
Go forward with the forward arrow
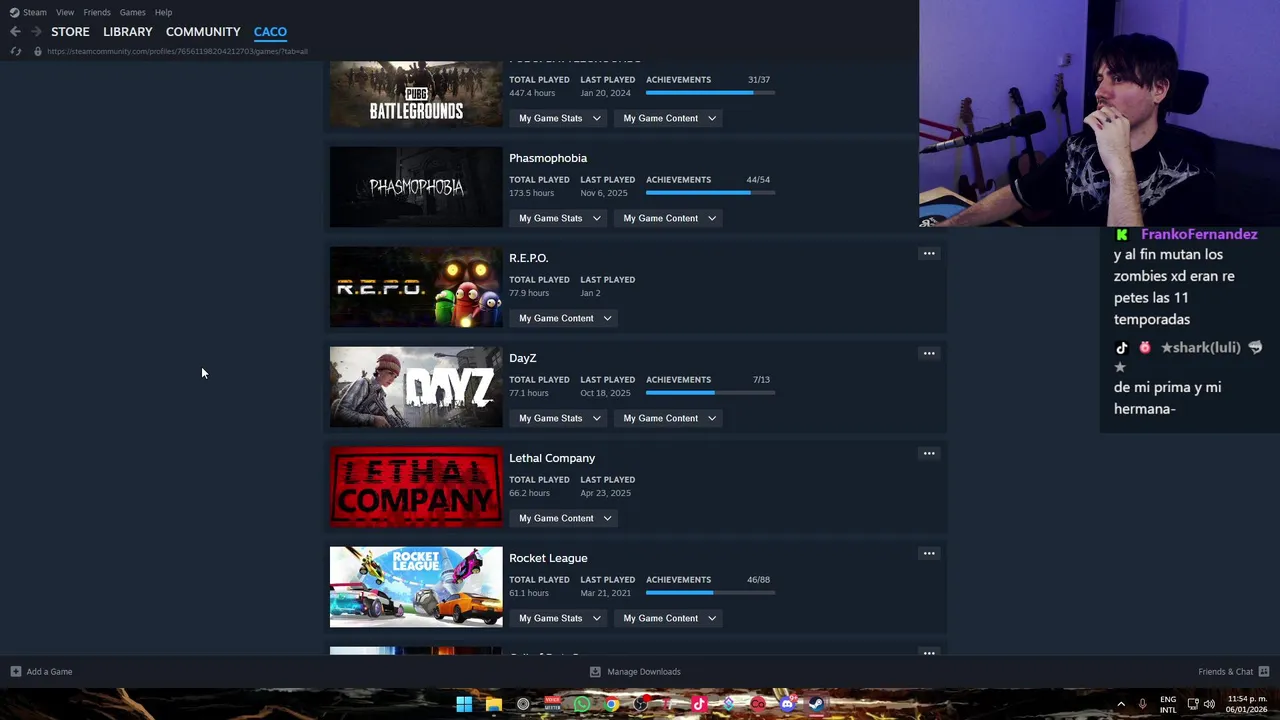(x=36, y=32)
